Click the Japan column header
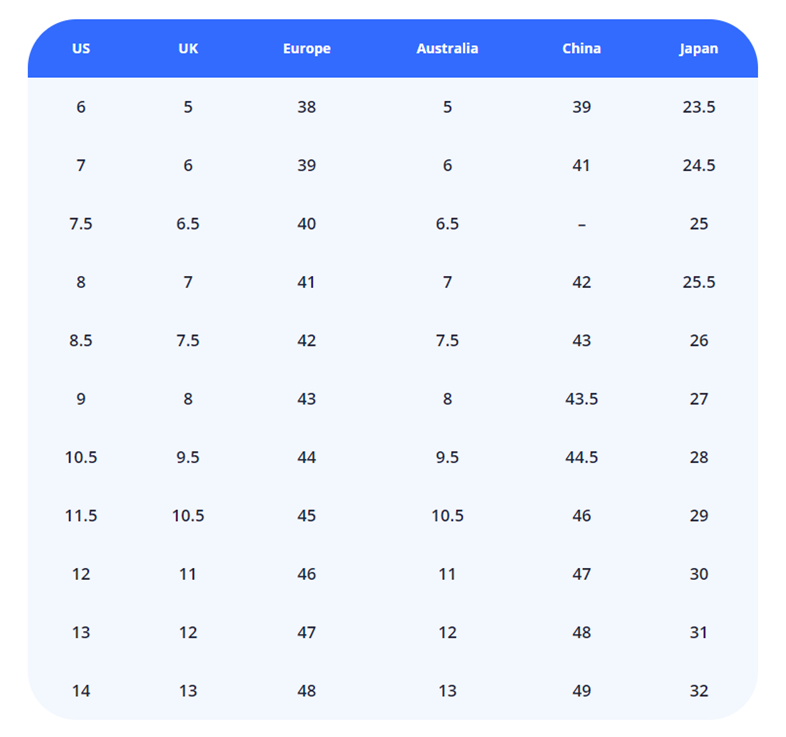The image size is (786, 737). click(x=698, y=48)
